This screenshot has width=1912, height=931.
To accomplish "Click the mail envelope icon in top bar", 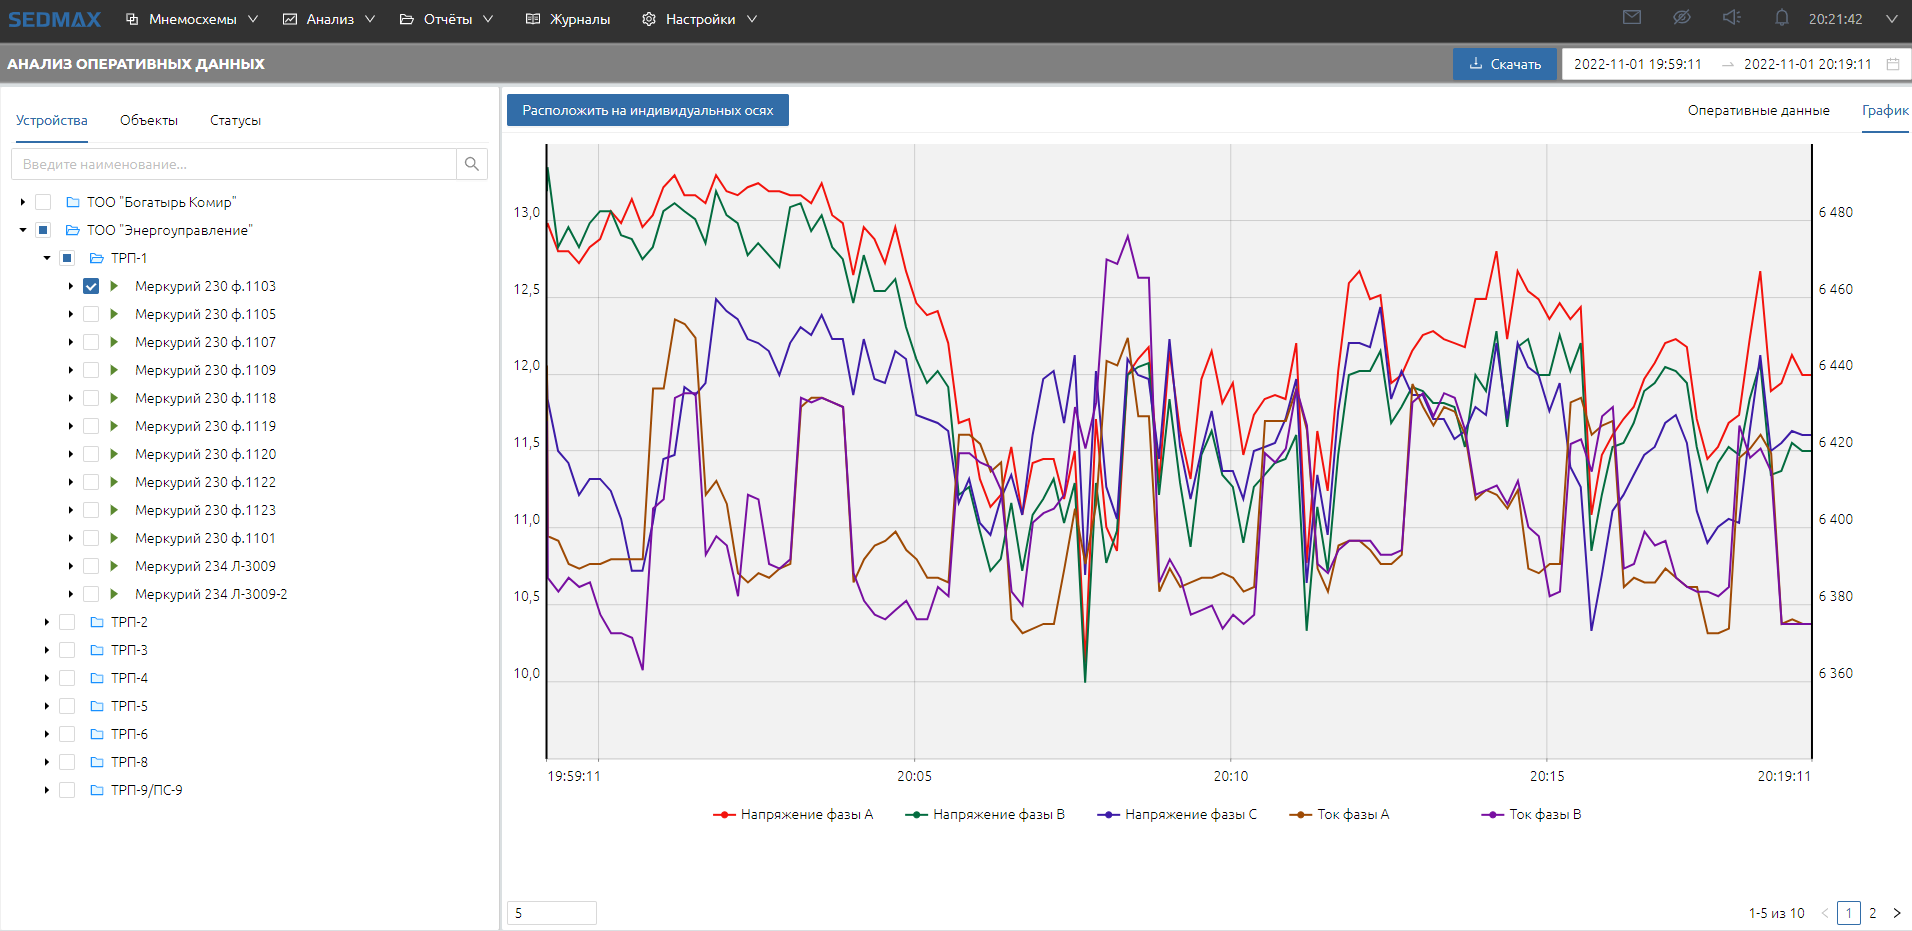I will 1632,18.
